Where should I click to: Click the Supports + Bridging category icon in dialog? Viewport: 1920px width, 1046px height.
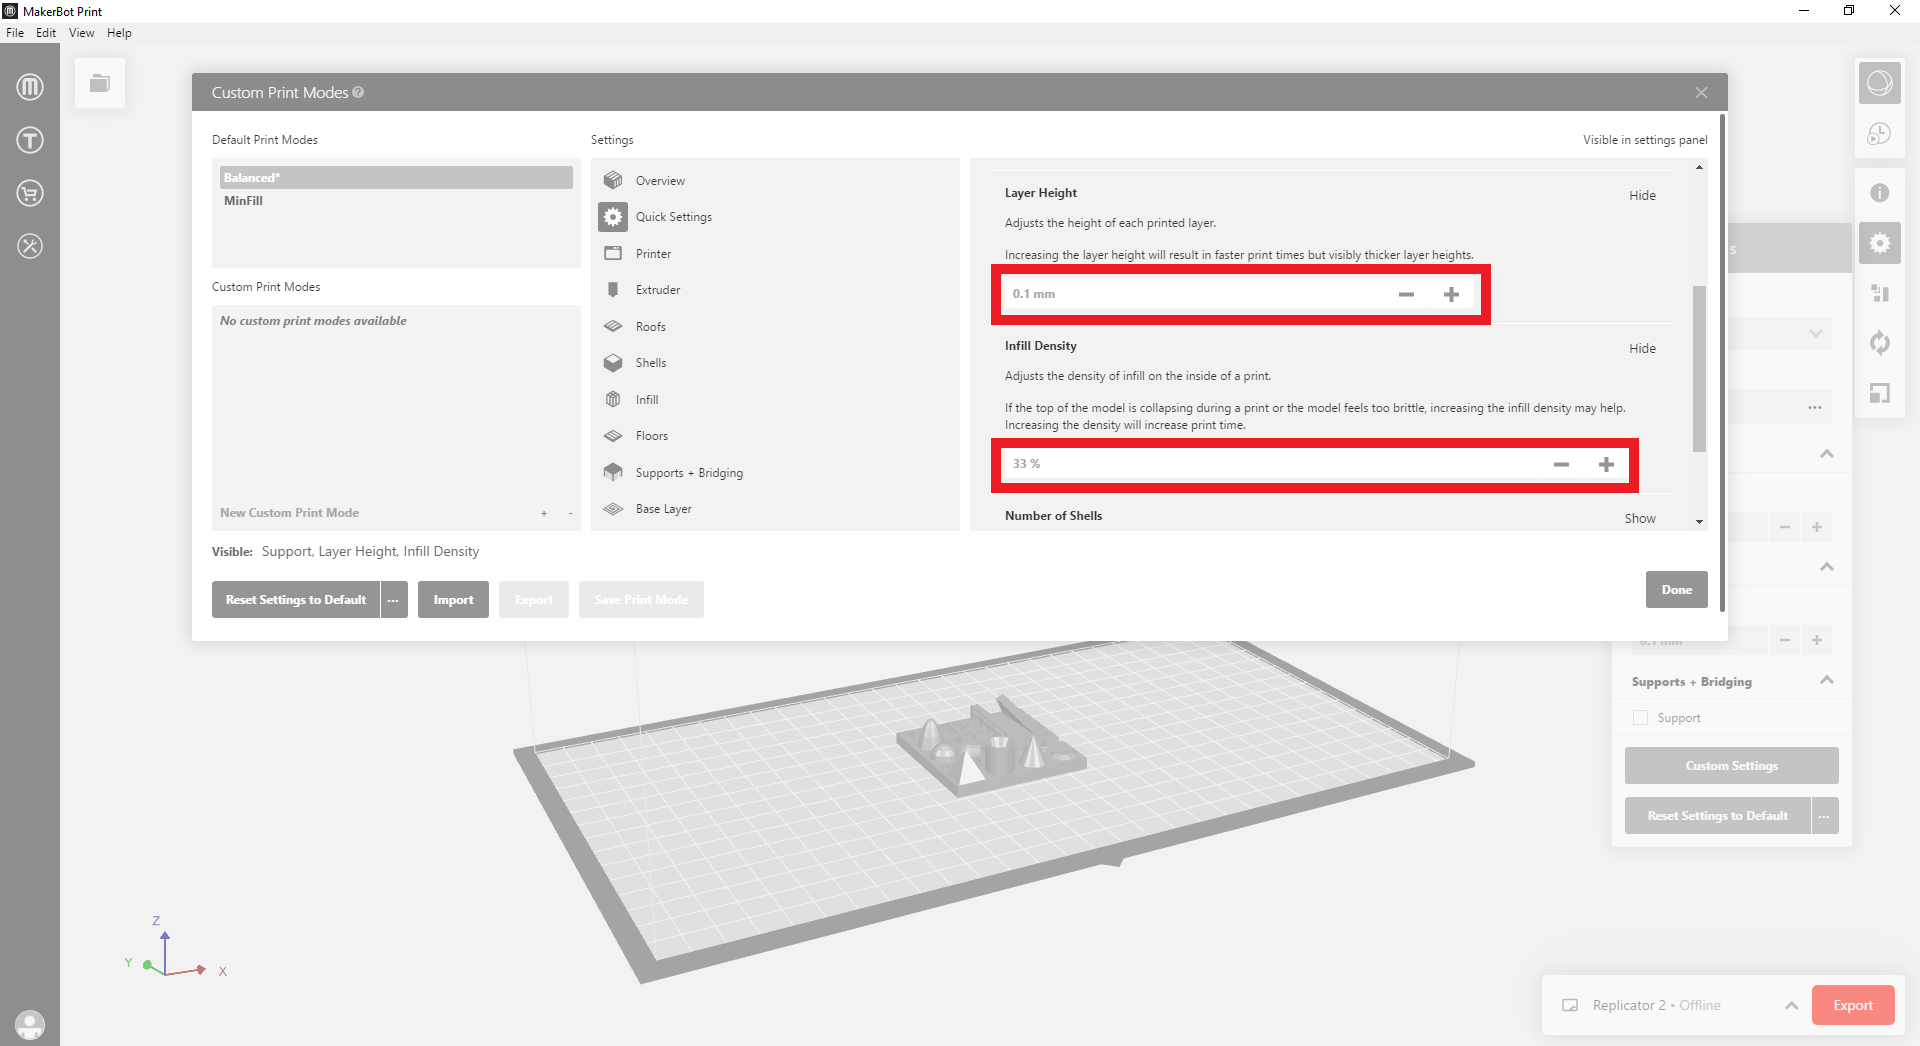tap(613, 472)
